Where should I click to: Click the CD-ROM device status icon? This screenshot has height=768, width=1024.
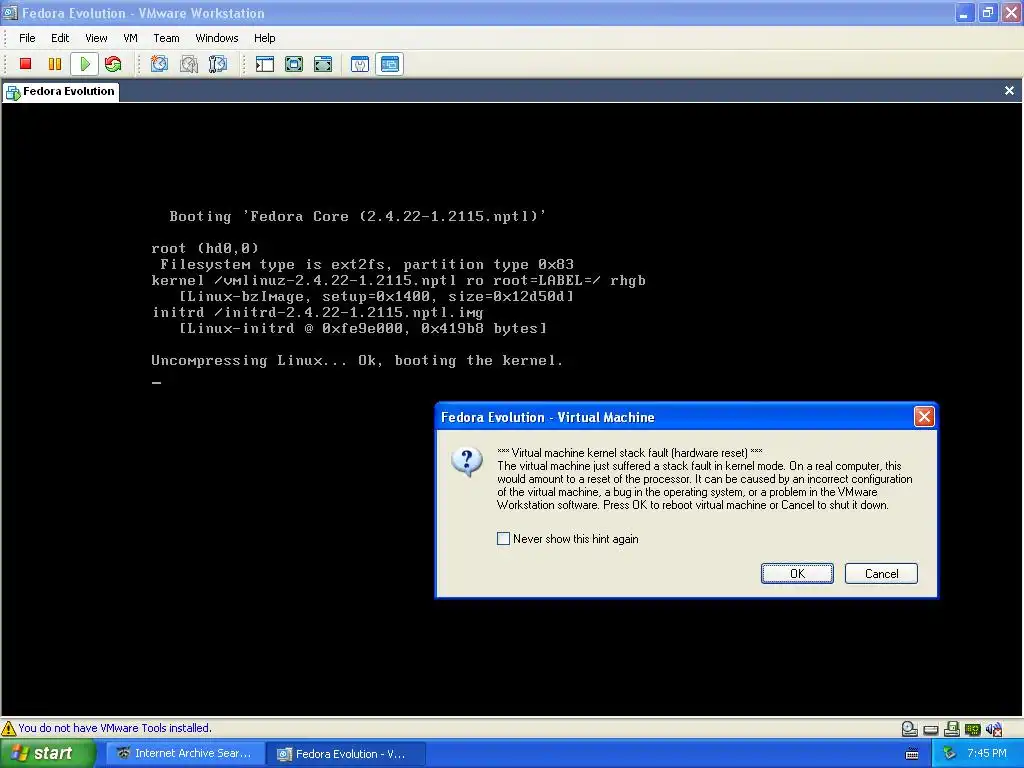910,729
